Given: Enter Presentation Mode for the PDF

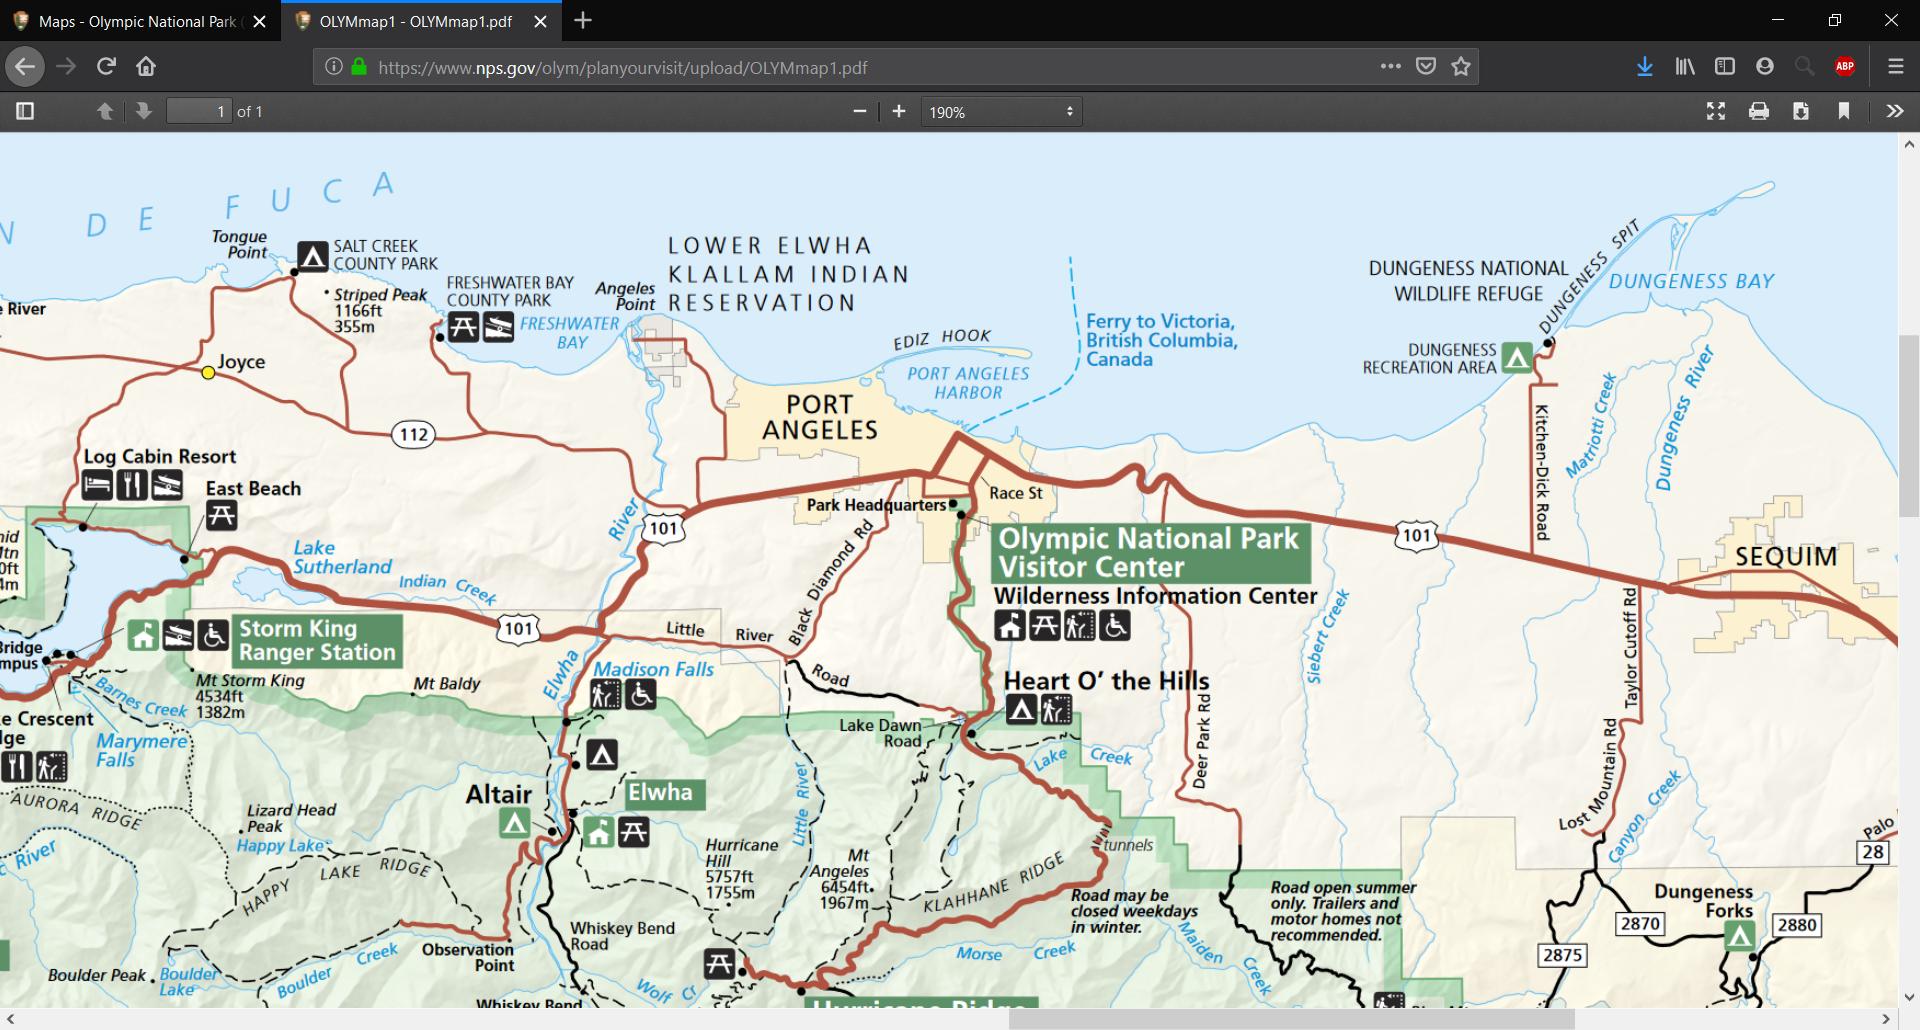Looking at the screenshot, I should coord(1716,111).
